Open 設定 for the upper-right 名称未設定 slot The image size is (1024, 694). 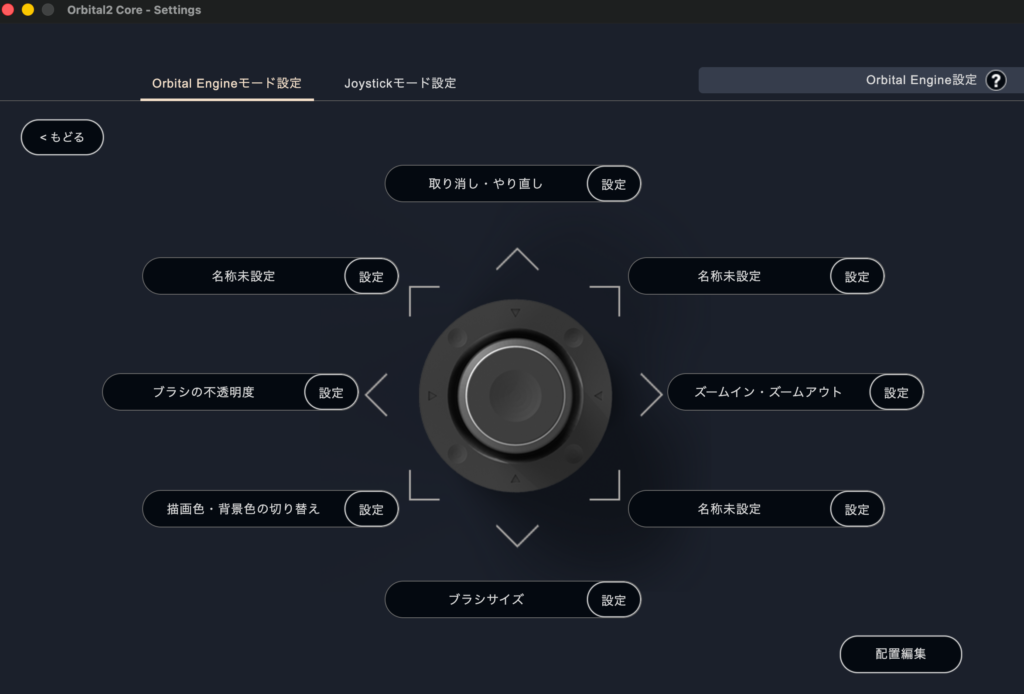click(857, 276)
